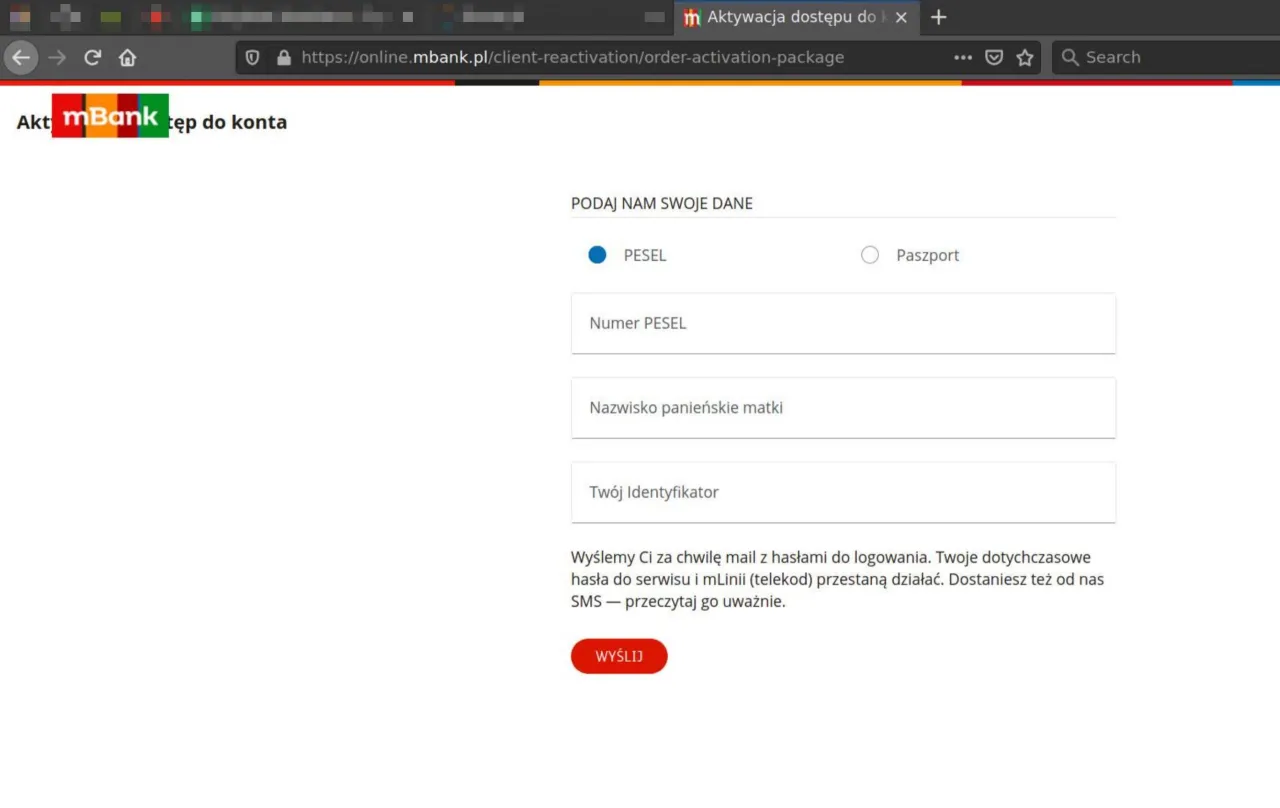
Task: Close the Aktywacja dostępu tab
Action: point(901,17)
